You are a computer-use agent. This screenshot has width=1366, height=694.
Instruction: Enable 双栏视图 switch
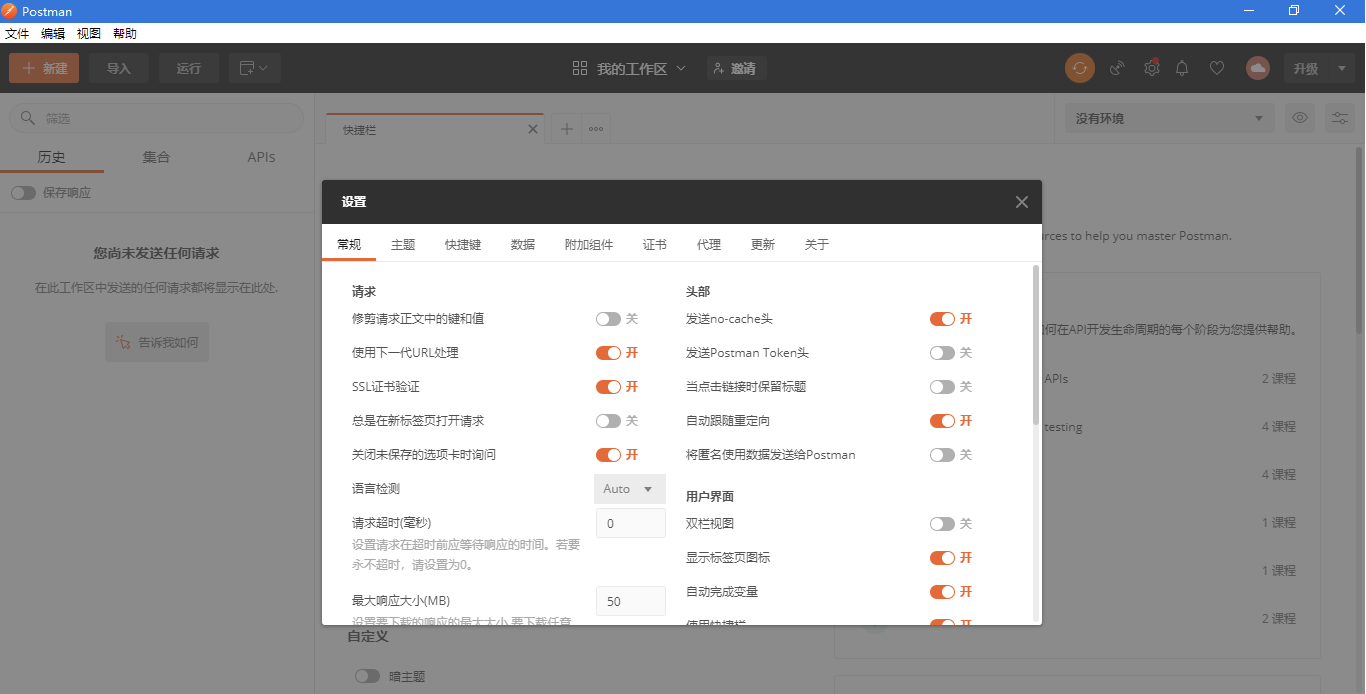click(x=942, y=524)
